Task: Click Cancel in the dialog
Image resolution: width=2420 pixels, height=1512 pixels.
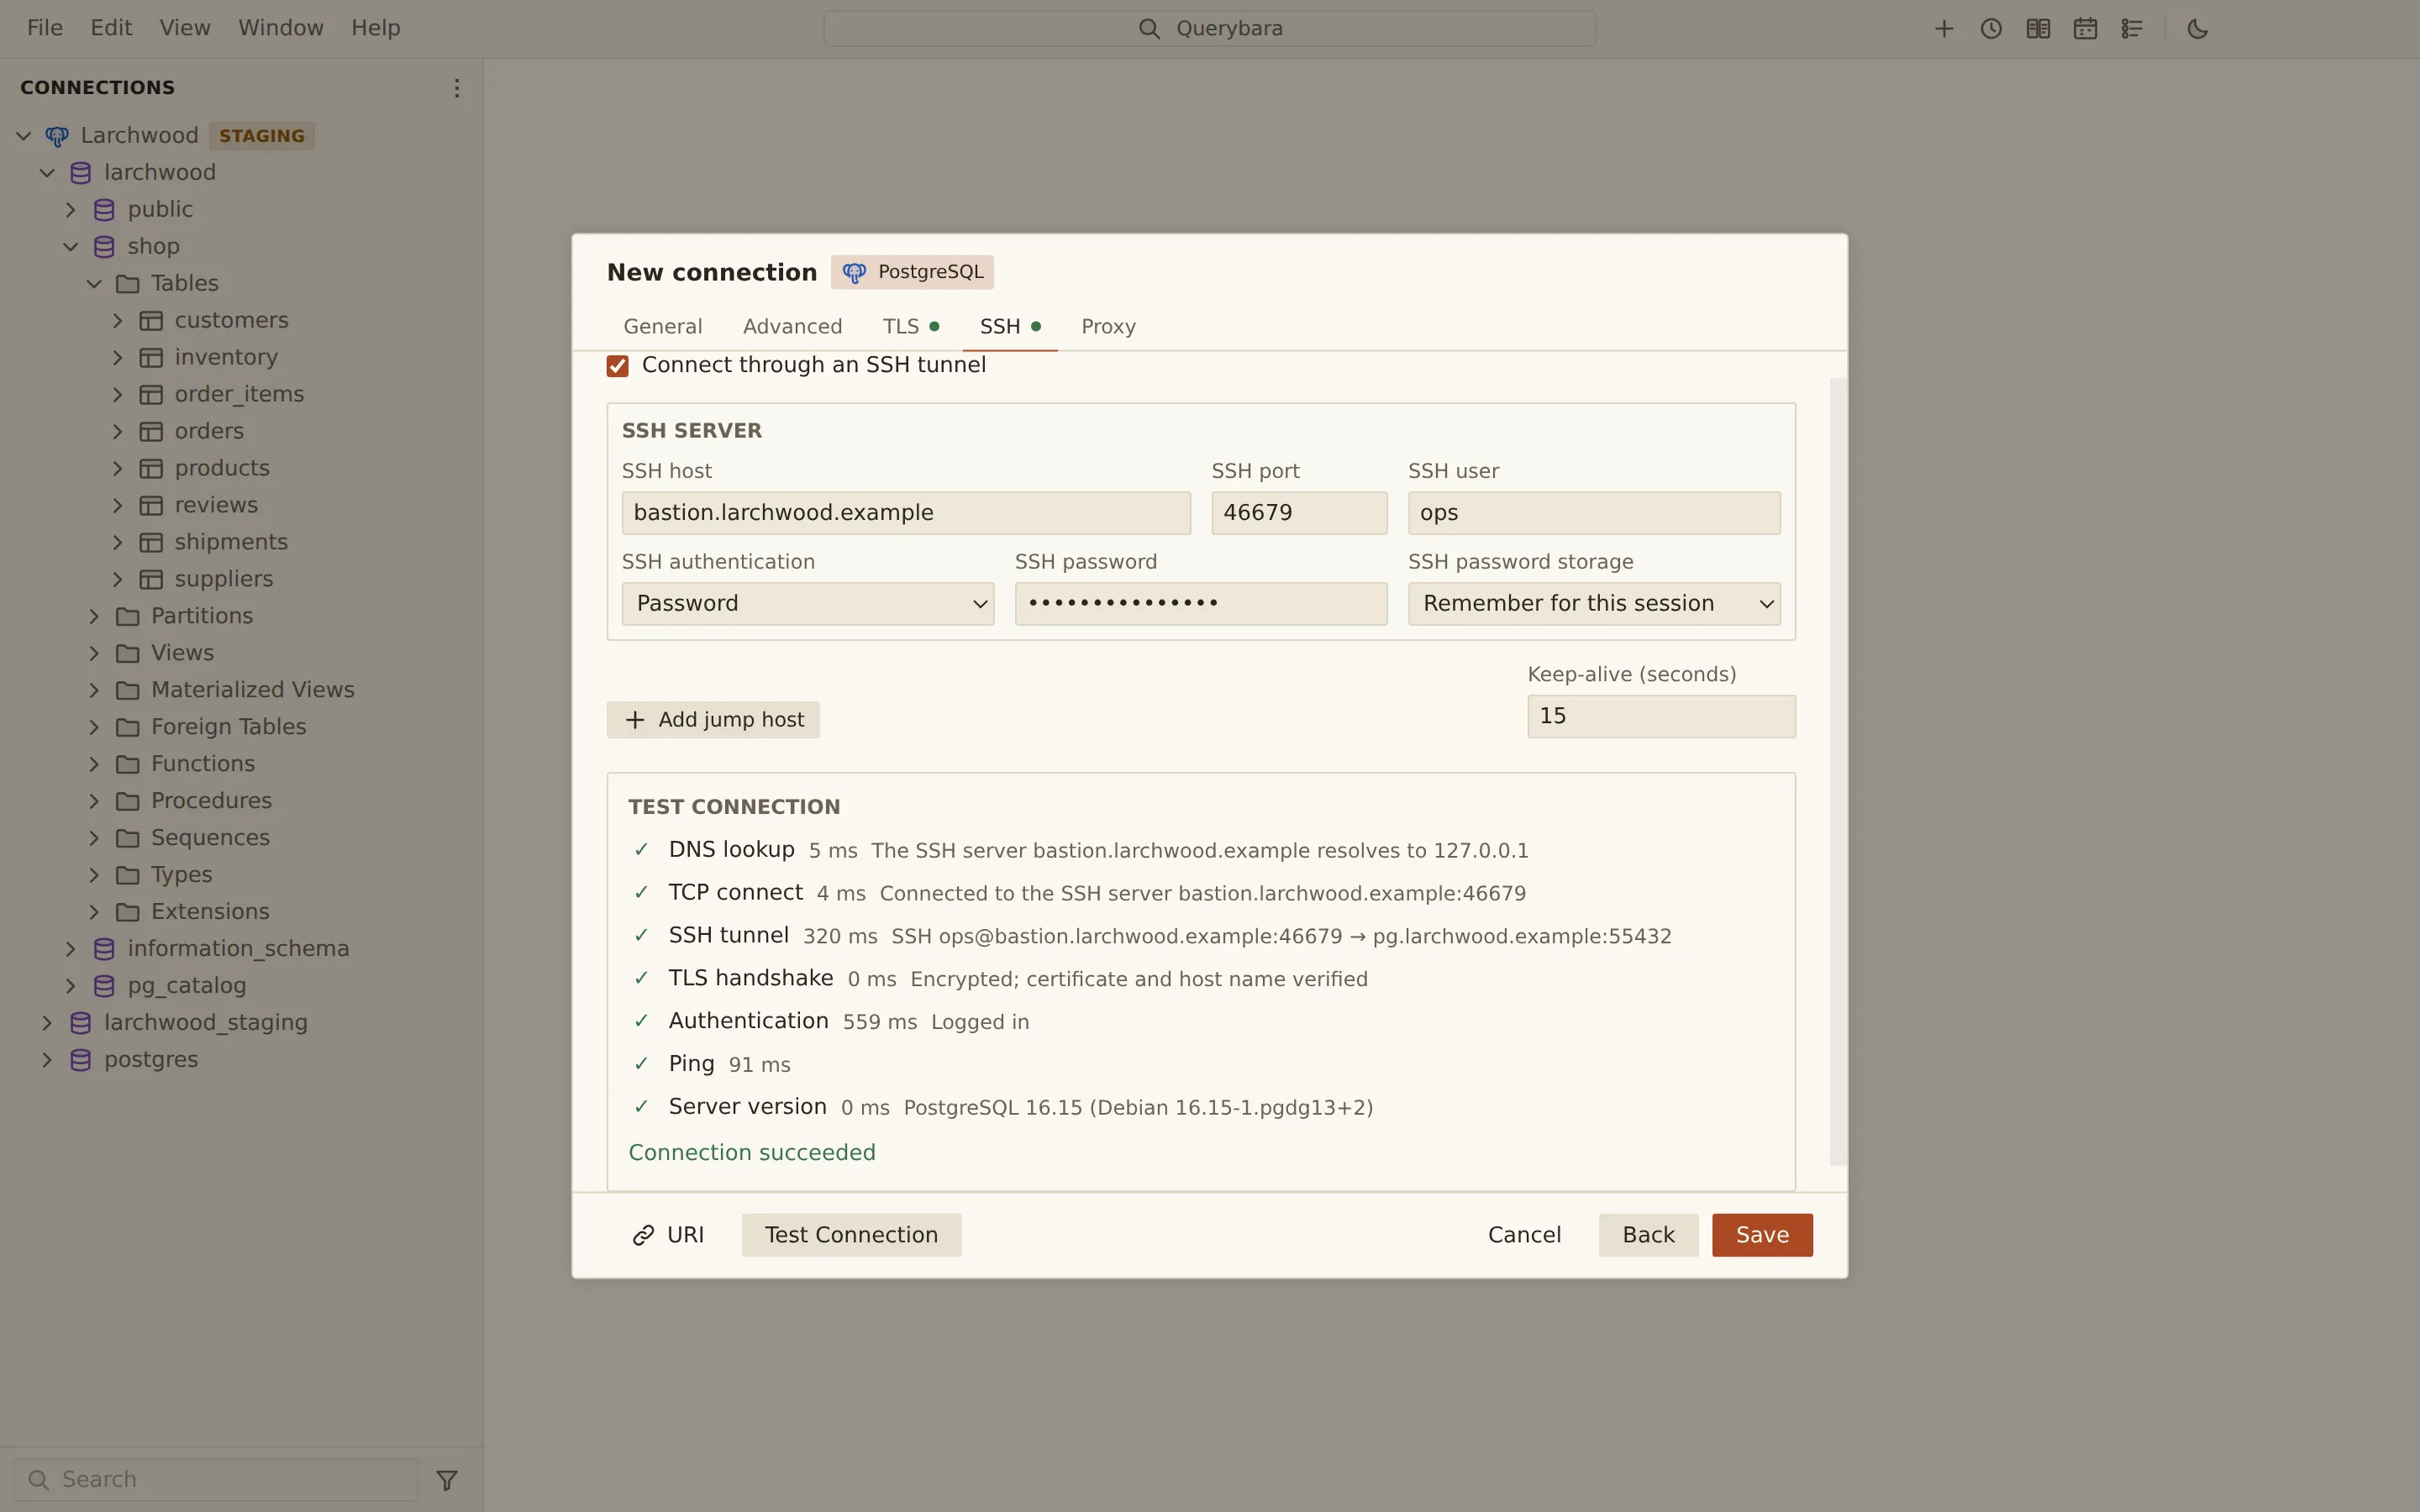Action: [x=1524, y=1235]
